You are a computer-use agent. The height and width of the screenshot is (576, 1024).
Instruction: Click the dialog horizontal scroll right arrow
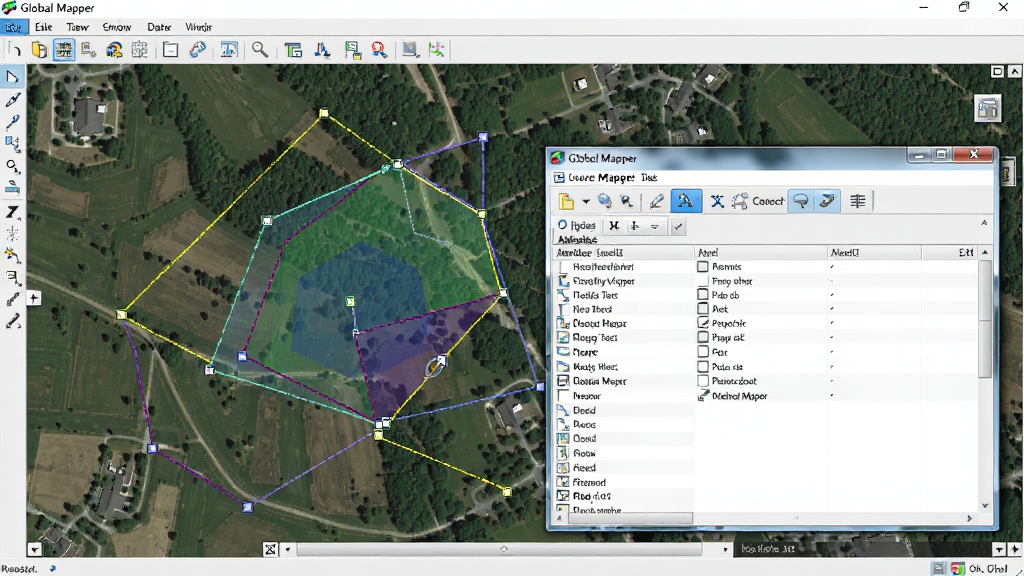coord(969,518)
